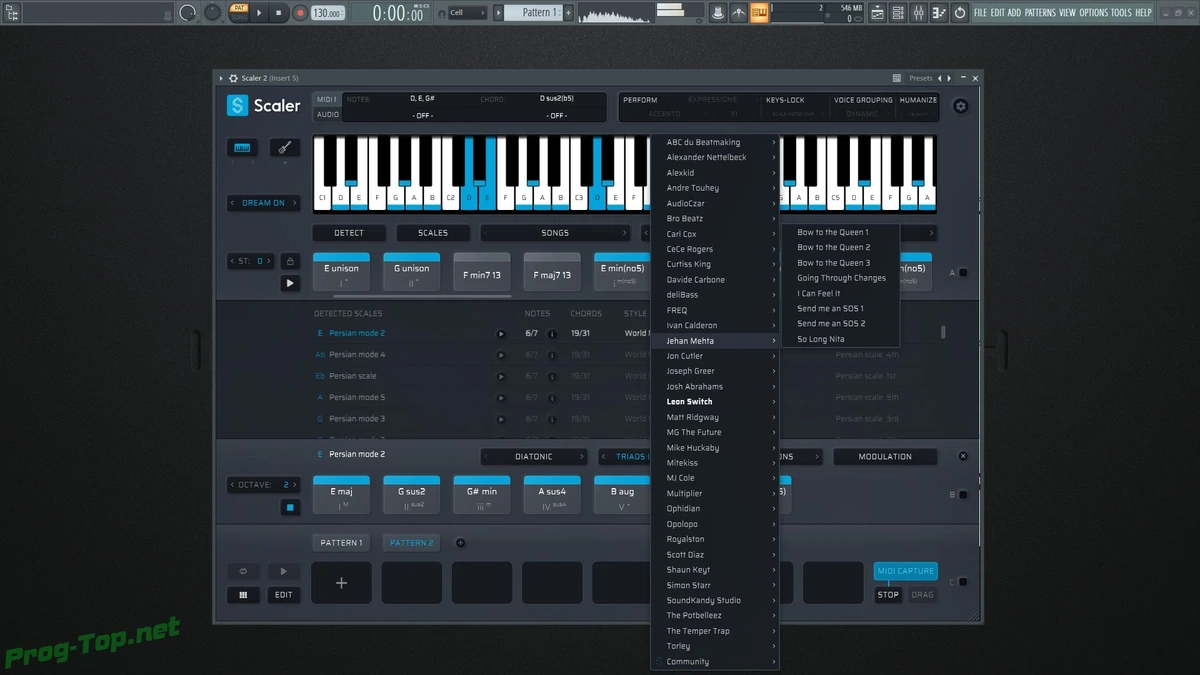Show info for Persian mode 4 scale
This screenshot has width=1200, height=675.
(552, 355)
